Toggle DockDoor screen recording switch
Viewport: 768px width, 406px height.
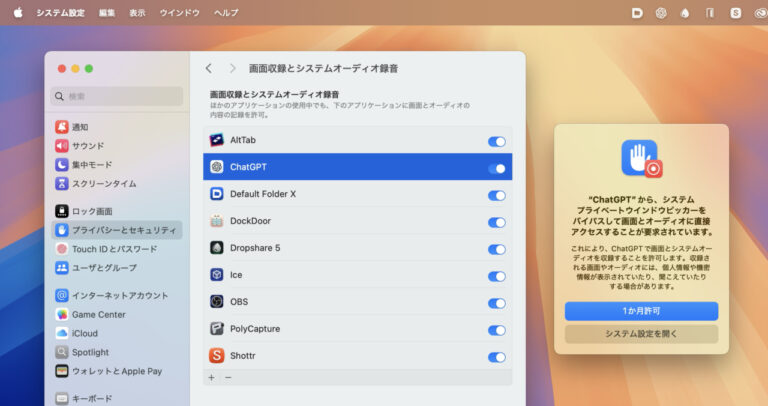point(496,222)
